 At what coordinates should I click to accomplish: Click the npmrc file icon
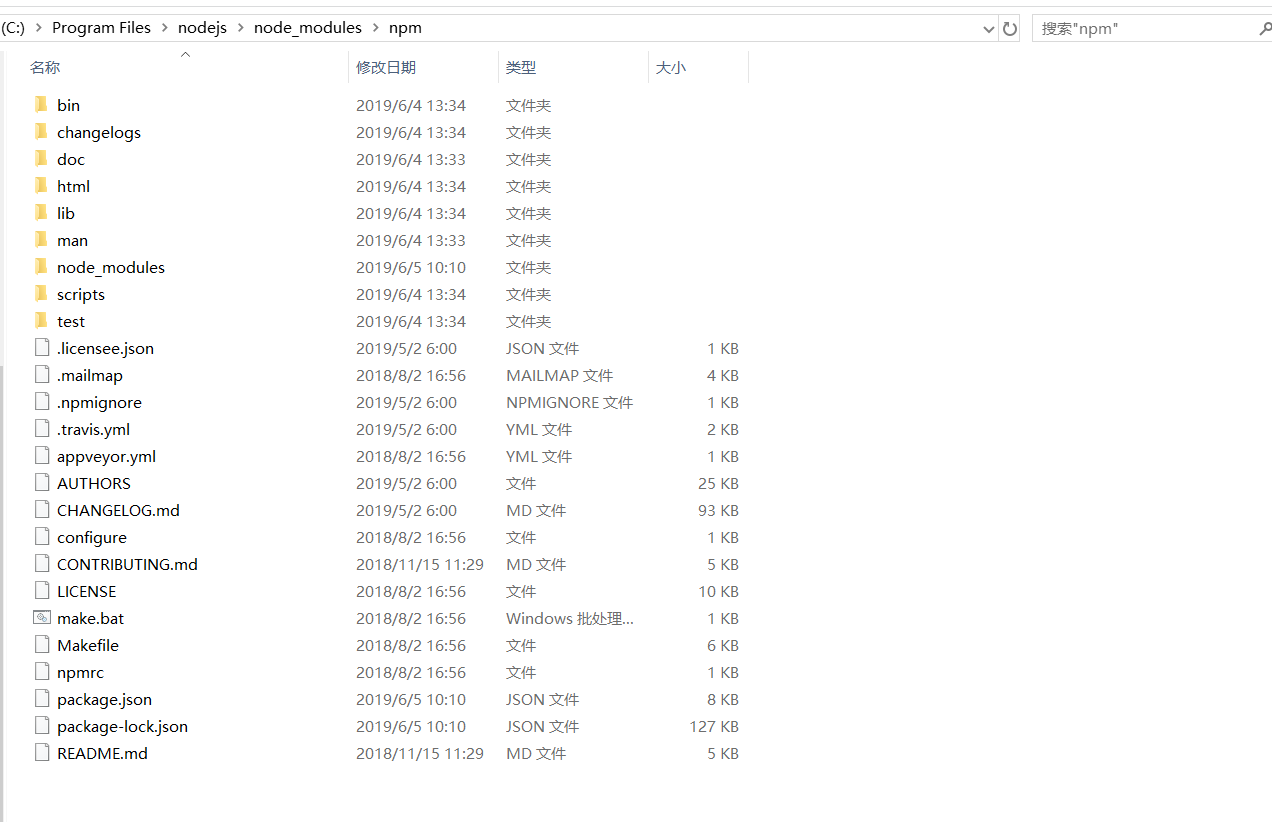pyautogui.click(x=41, y=672)
